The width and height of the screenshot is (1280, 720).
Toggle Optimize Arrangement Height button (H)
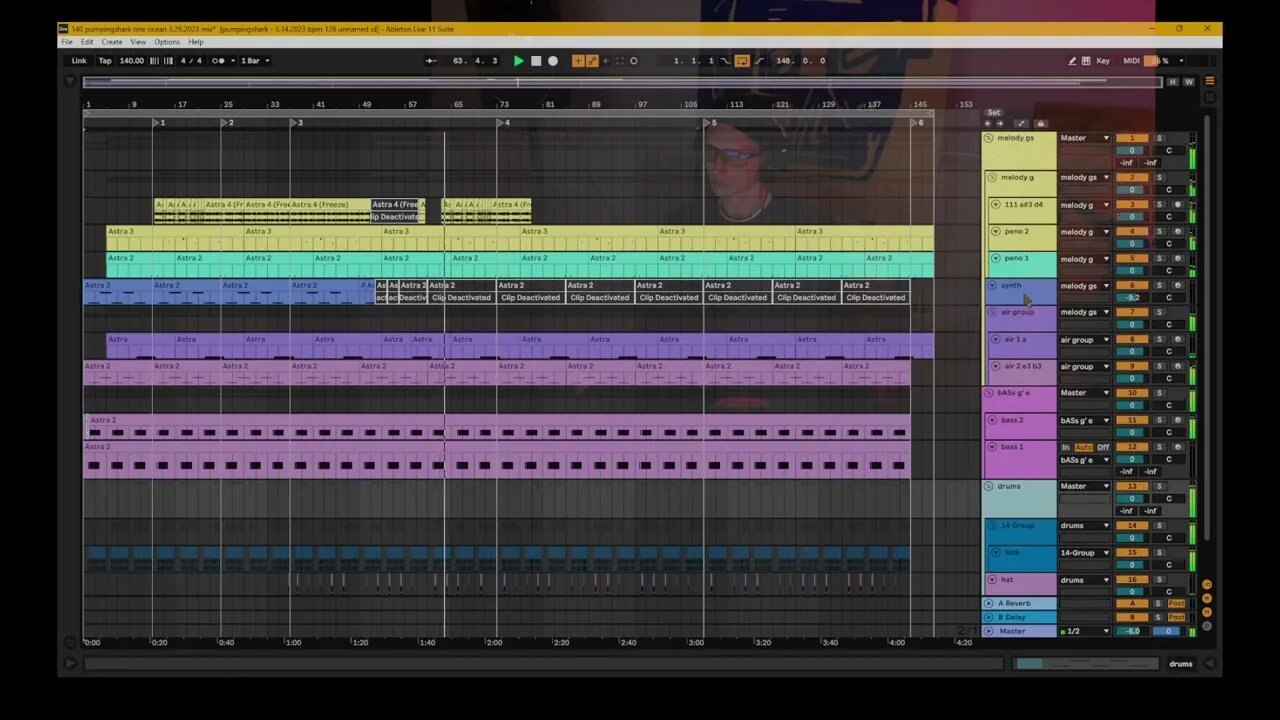1173,82
